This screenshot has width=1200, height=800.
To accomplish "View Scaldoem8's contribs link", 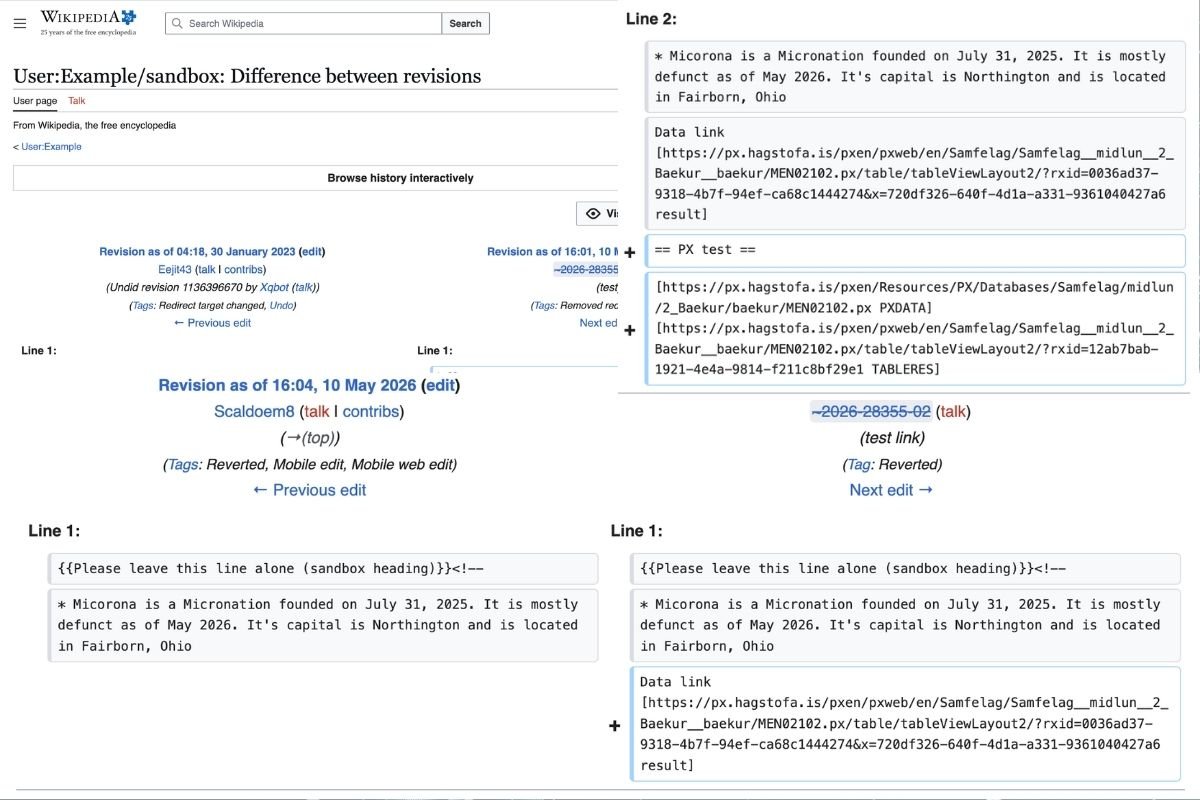I will 370,411.
